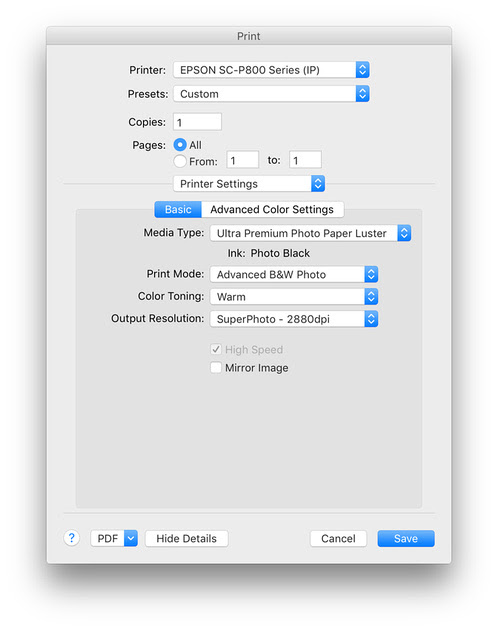Click the help question mark icon
The height and width of the screenshot is (630, 498).
pos(72,538)
